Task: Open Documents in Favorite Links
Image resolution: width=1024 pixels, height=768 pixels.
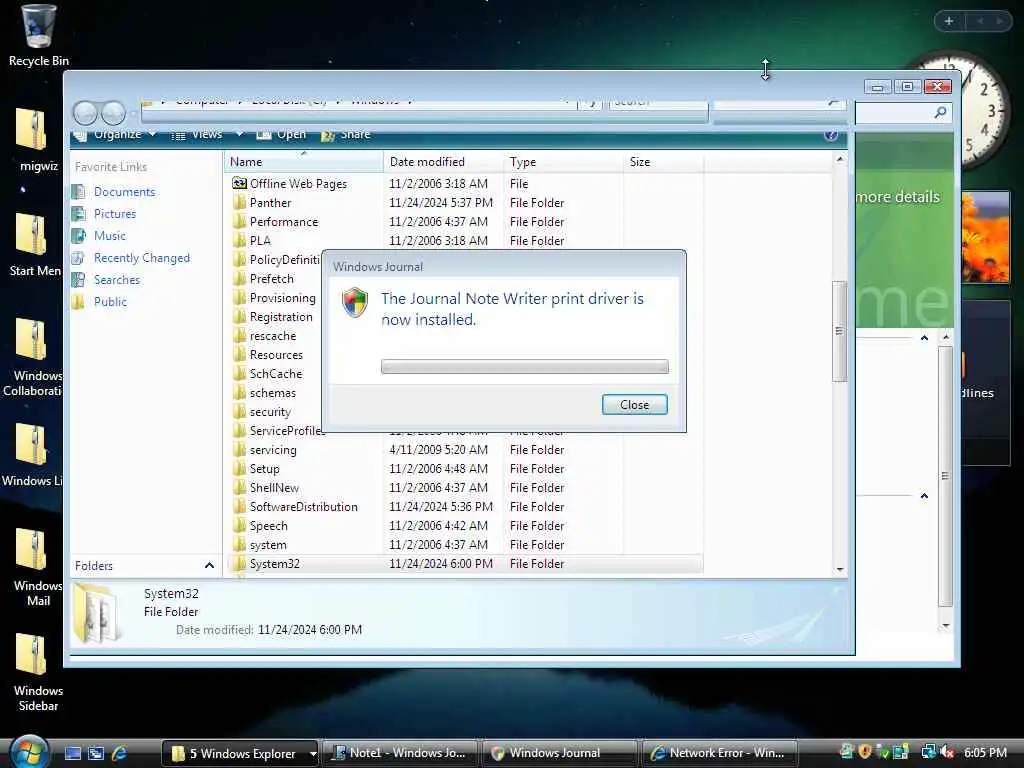Action: [124, 192]
